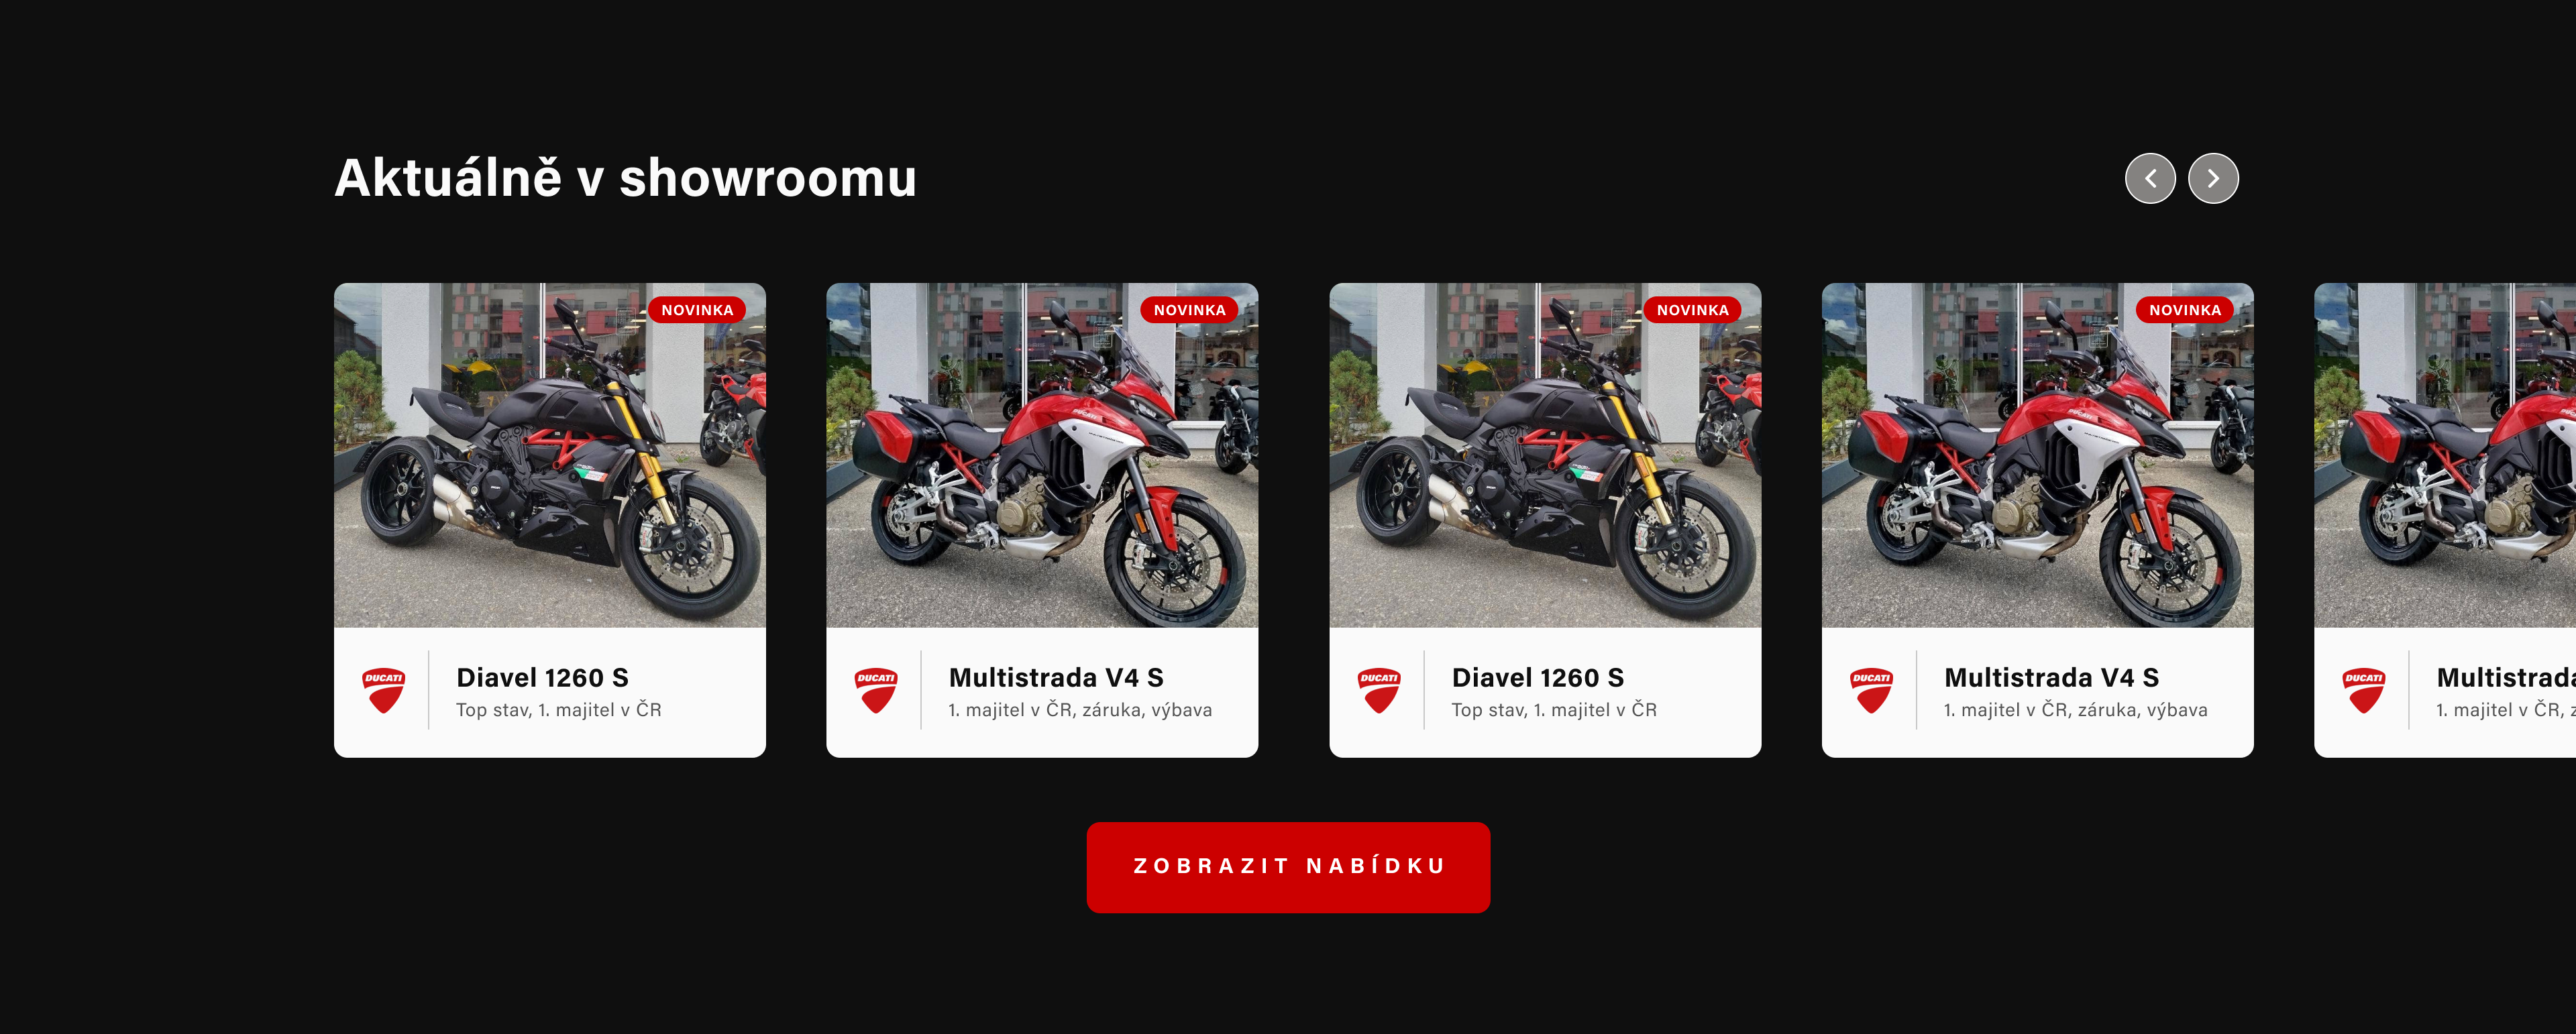Click Ducati logo on first Diavel card
Image resolution: width=2576 pixels, height=1034 pixels.
(x=383, y=690)
